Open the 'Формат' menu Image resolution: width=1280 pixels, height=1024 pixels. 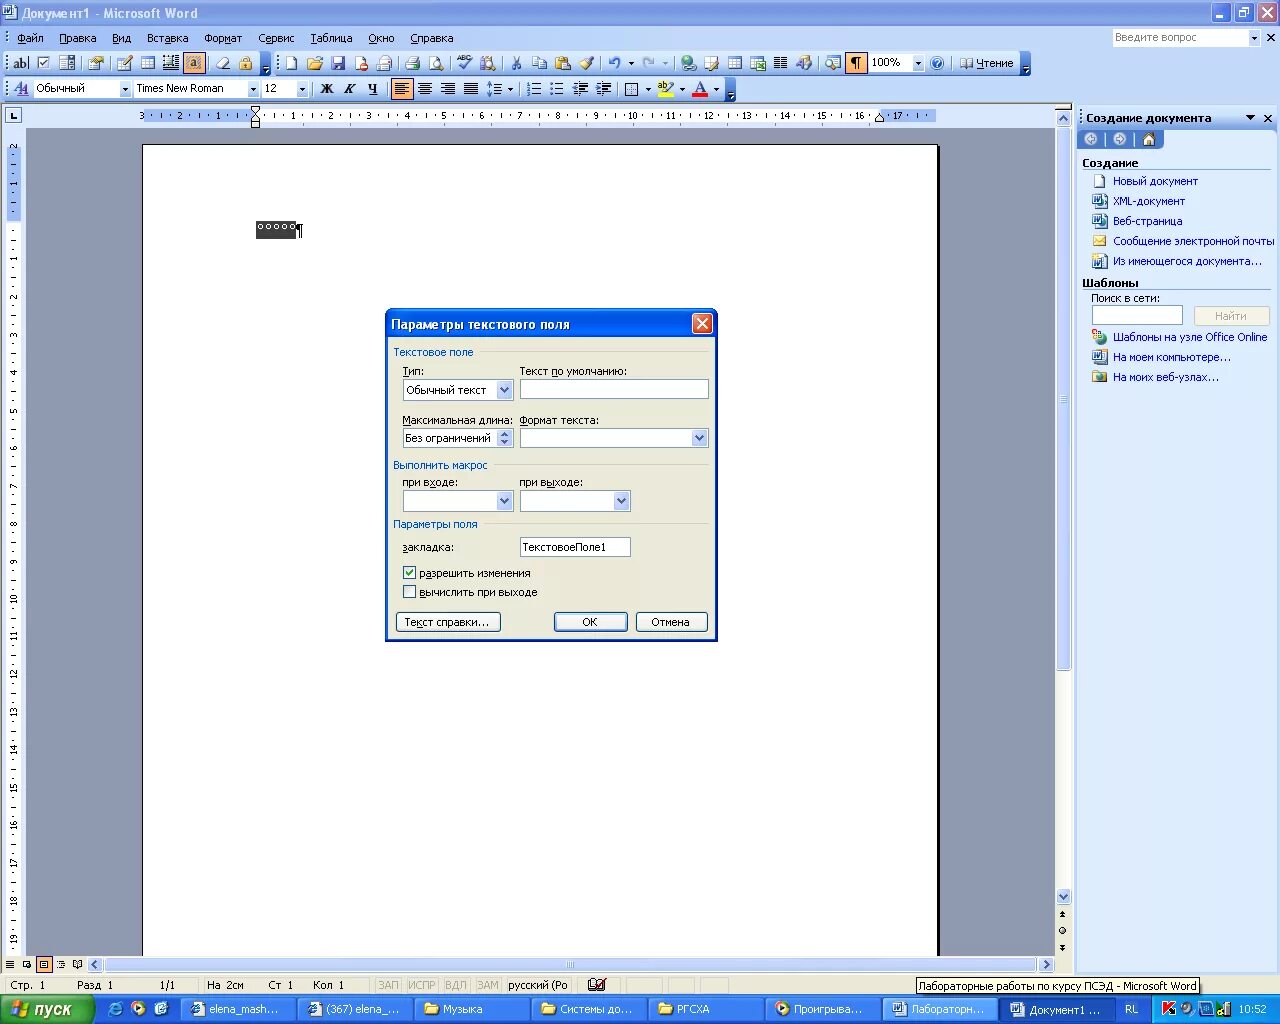coord(223,38)
